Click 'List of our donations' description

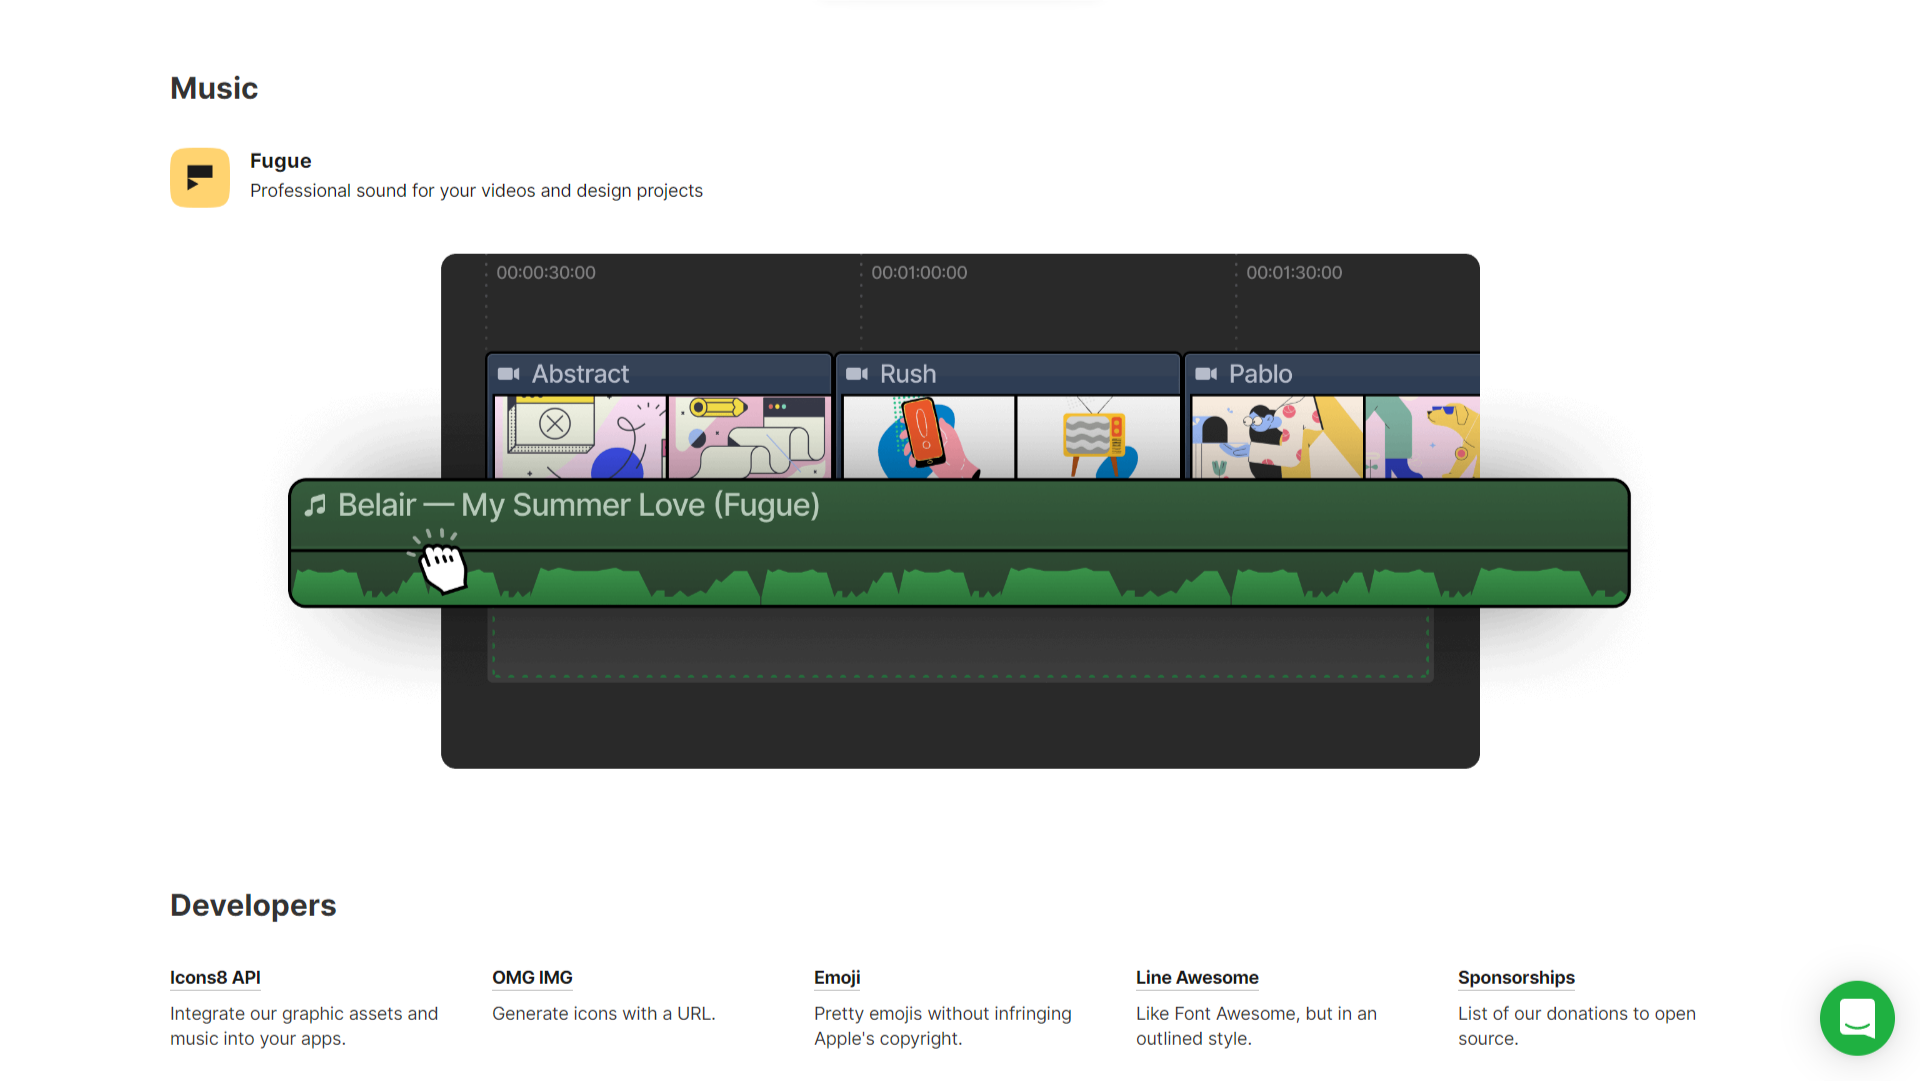click(1577, 1026)
